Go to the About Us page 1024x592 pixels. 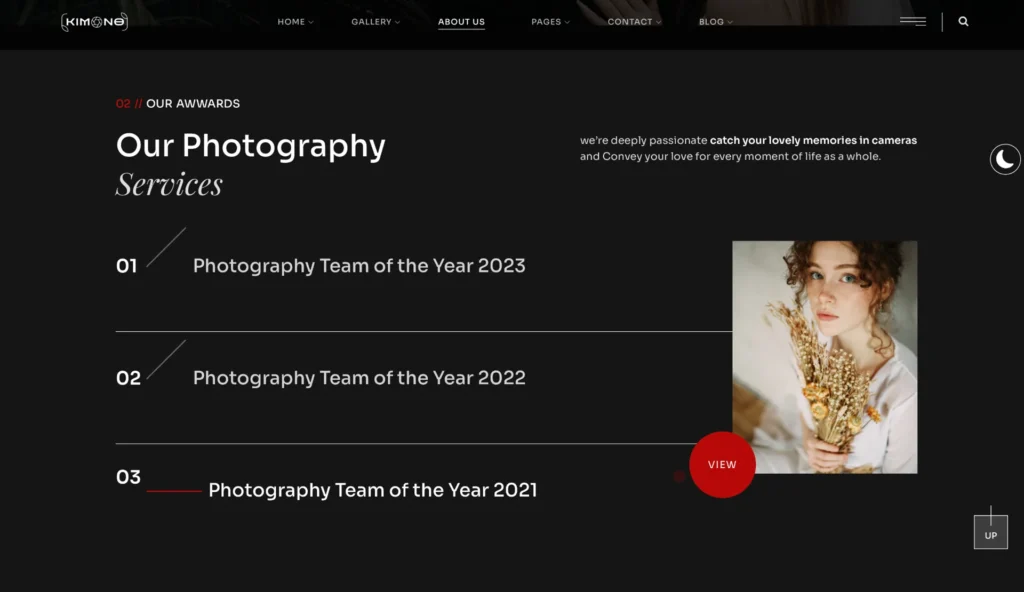click(461, 22)
